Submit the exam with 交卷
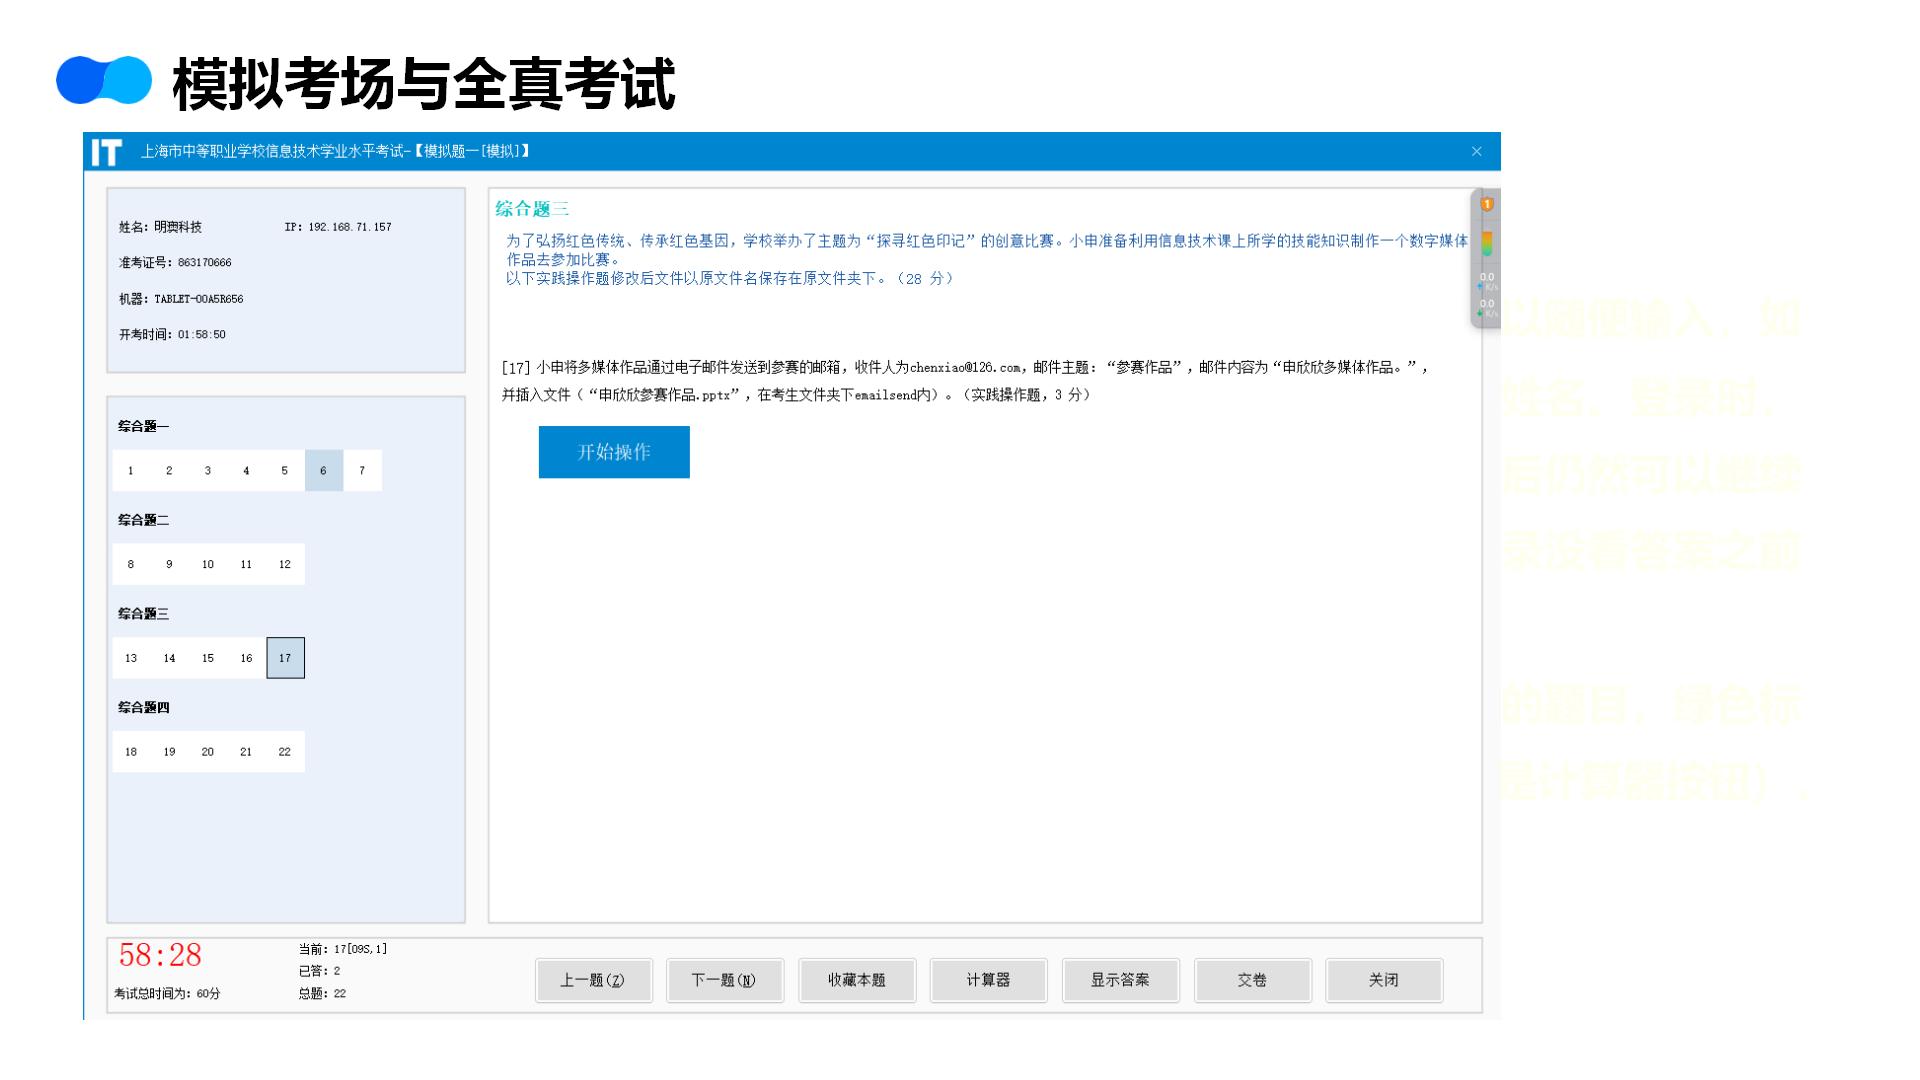 [1252, 980]
